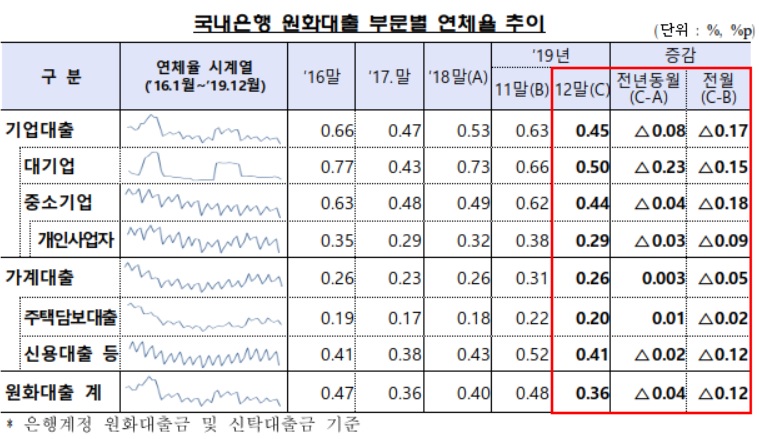Select the 전년동월 (C-A) column header

pyautogui.click(x=648, y=88)
